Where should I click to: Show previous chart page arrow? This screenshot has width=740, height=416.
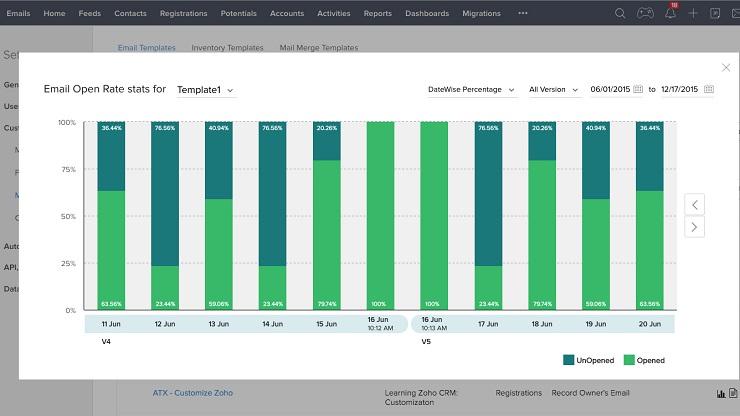pyautogui.click(x=695, y=204)
